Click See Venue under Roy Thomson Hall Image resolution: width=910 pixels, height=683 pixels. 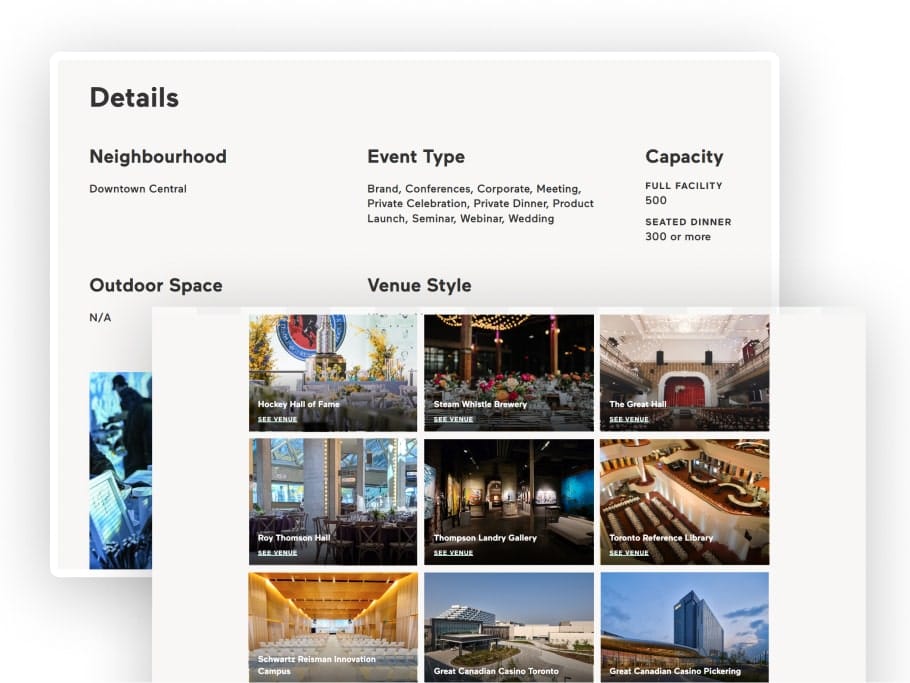[x=277, y=552]
